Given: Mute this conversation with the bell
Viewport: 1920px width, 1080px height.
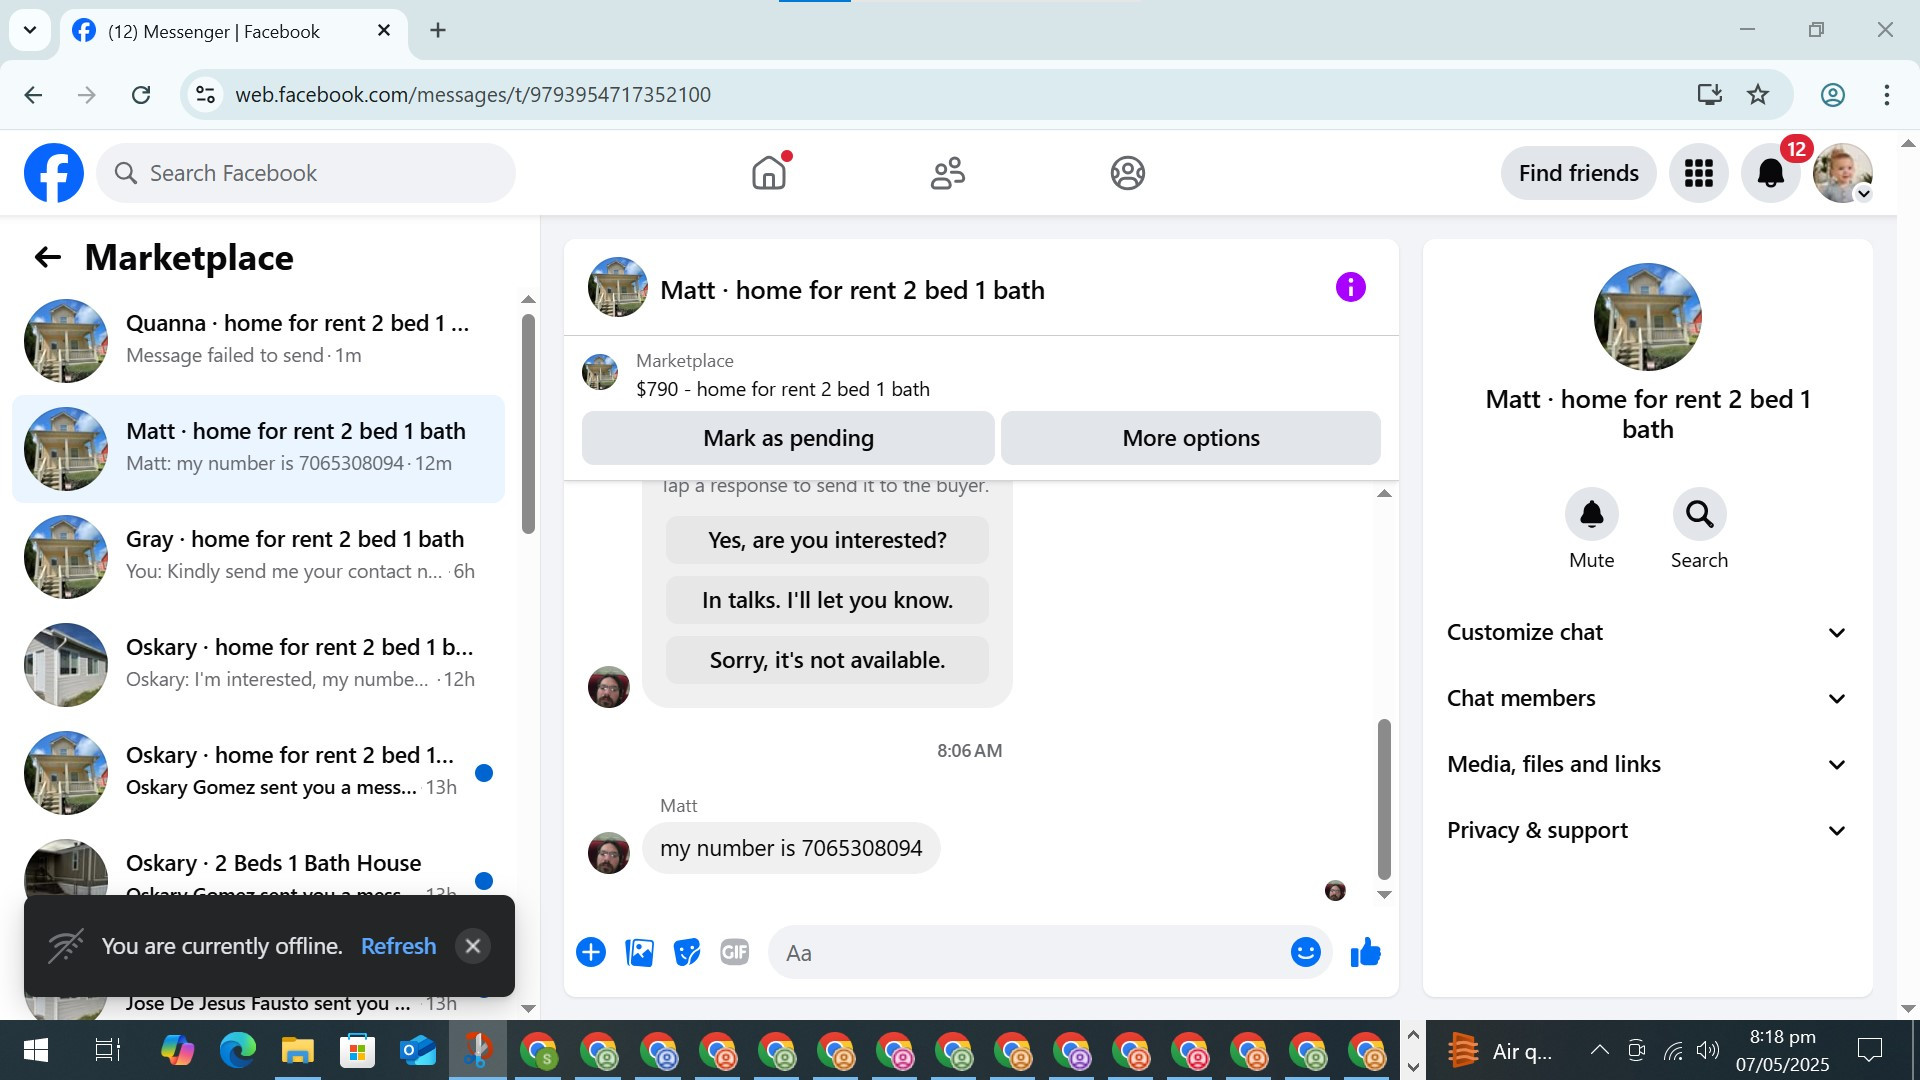Looking at the screenshot, I should pyautogui.click(x=1591, y=514).
